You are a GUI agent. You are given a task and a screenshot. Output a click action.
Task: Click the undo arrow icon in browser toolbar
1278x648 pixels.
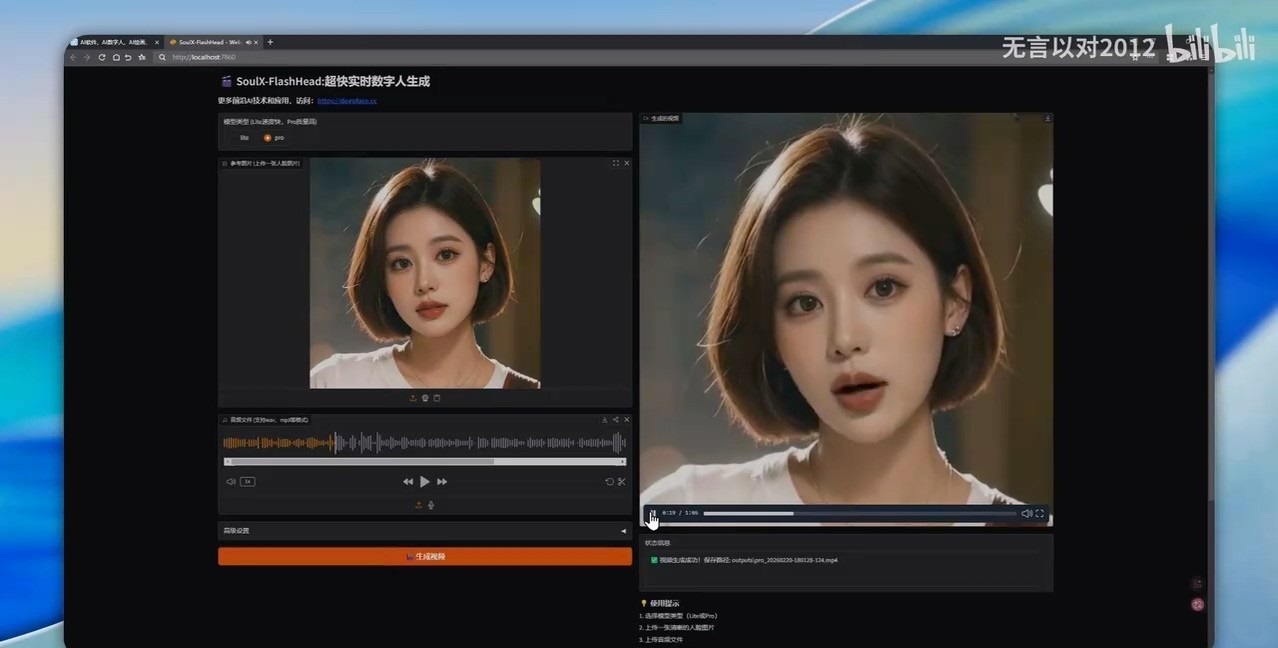[129, 57]
